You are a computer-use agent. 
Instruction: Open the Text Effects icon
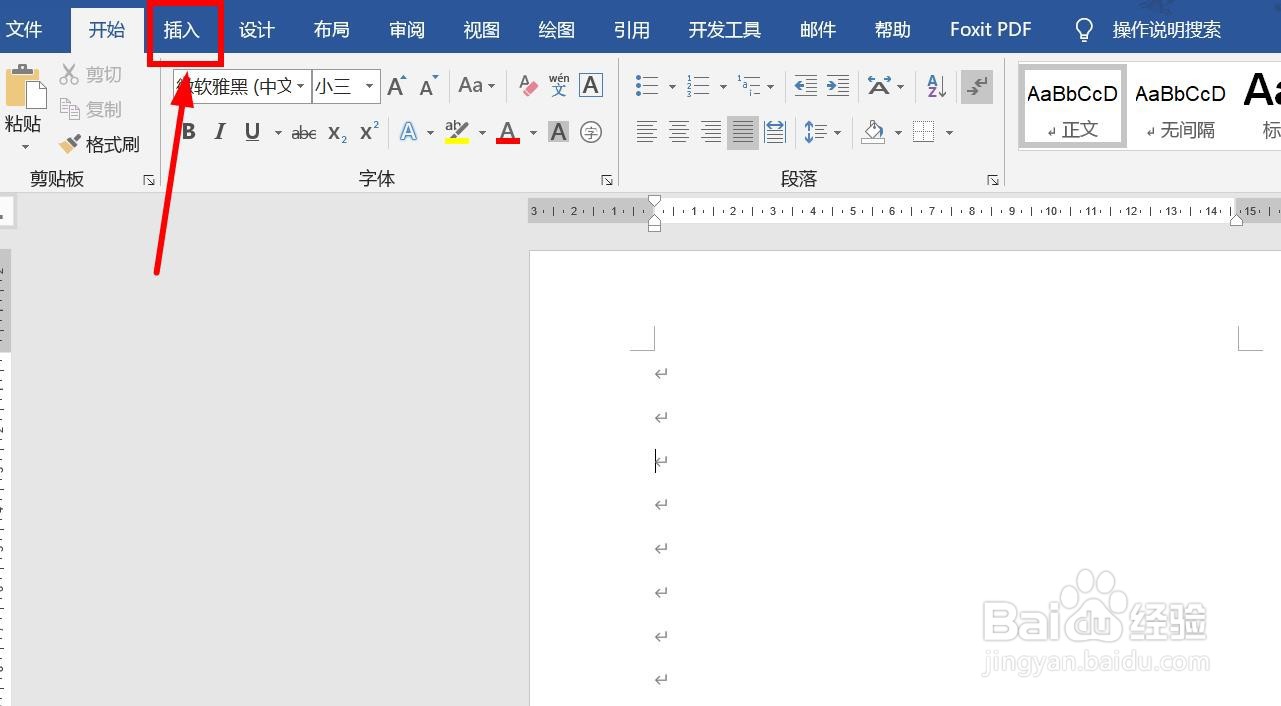click(409, 131)
